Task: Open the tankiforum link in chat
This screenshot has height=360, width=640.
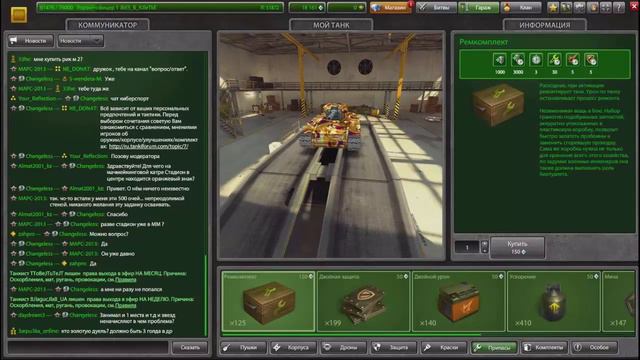Action: 149,146
